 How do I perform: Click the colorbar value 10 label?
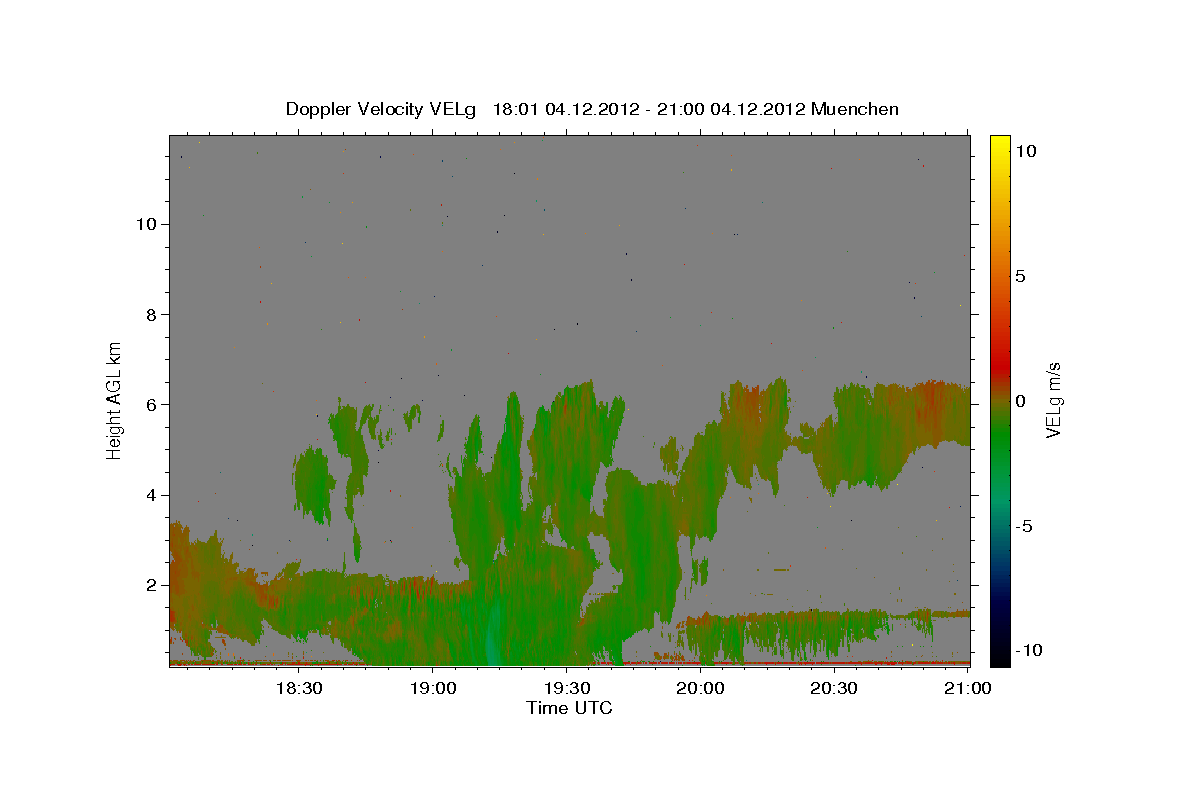click(1026, 150)
